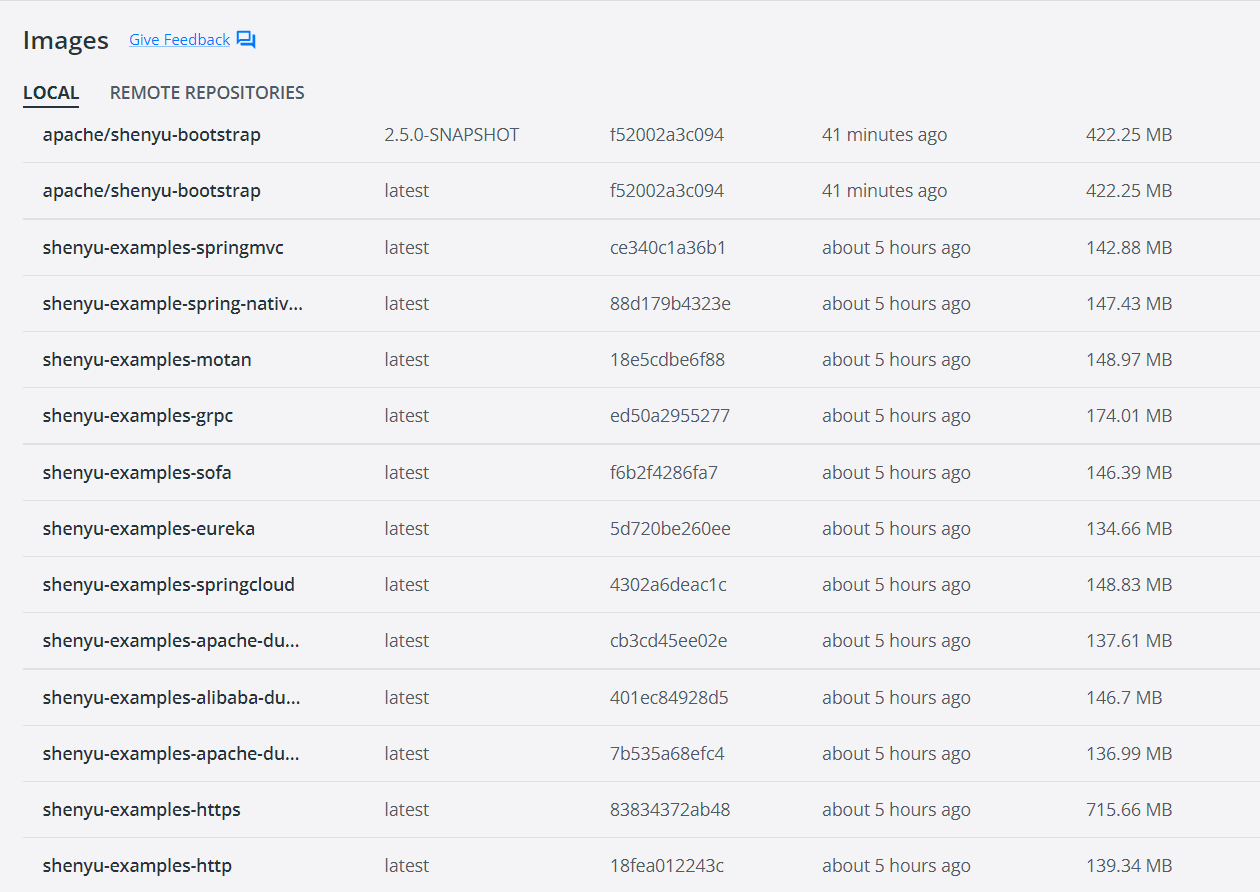Select apache/shenyu-bootstrap name in the latest row
Viewport: 1260px width, 892px height.
[152, 191]
